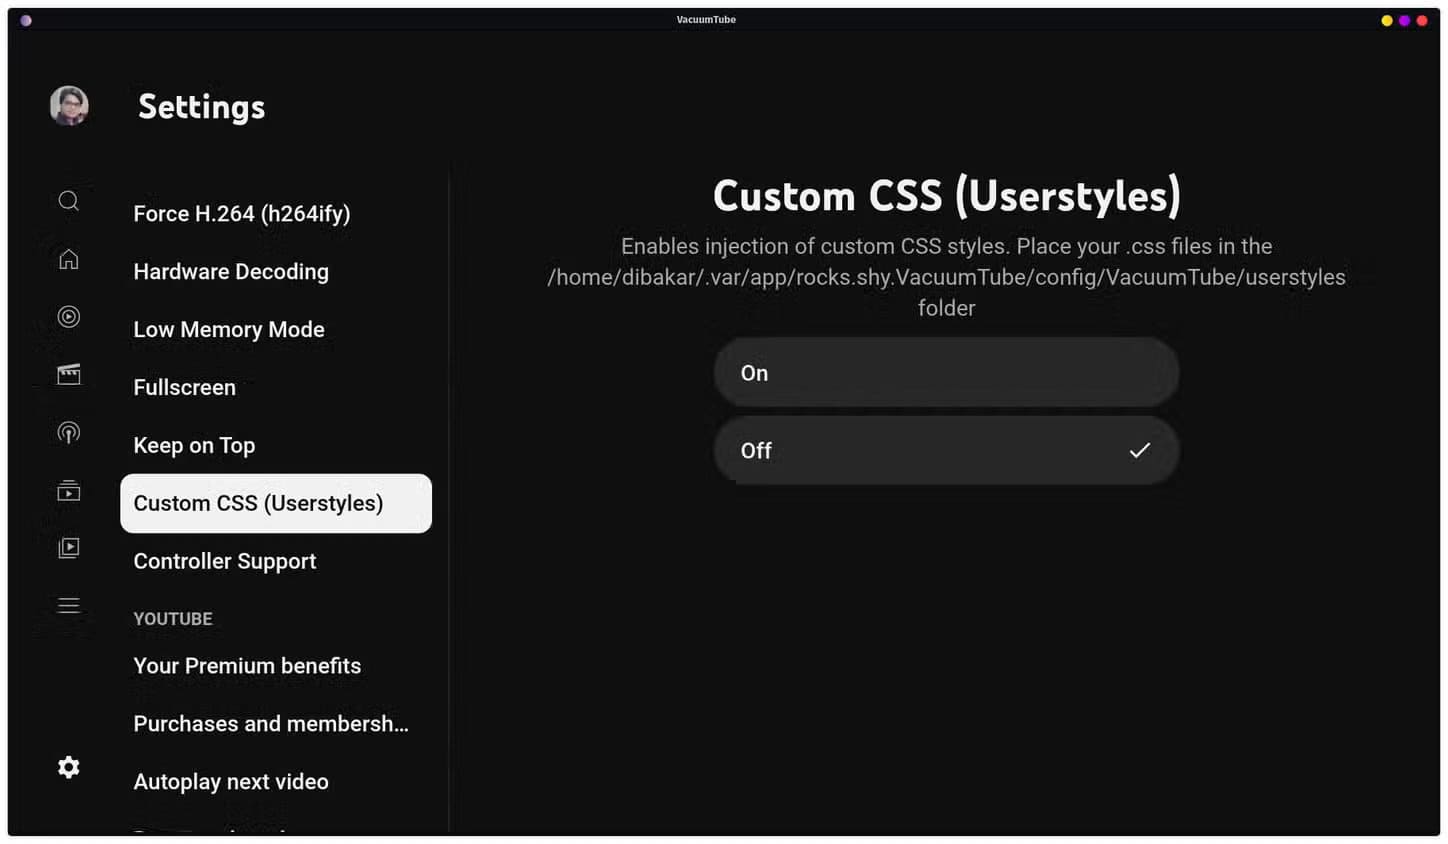Image resolution: width=1448 pixels, height=844 pixels.
Task: Open Your Premium benefits
Action: pyautogui.click(x=247, y=665)
